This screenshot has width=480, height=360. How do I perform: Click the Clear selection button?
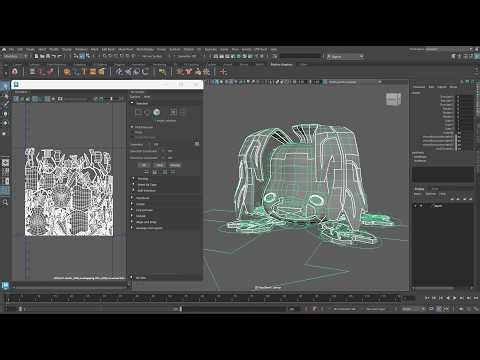point(159,165)
